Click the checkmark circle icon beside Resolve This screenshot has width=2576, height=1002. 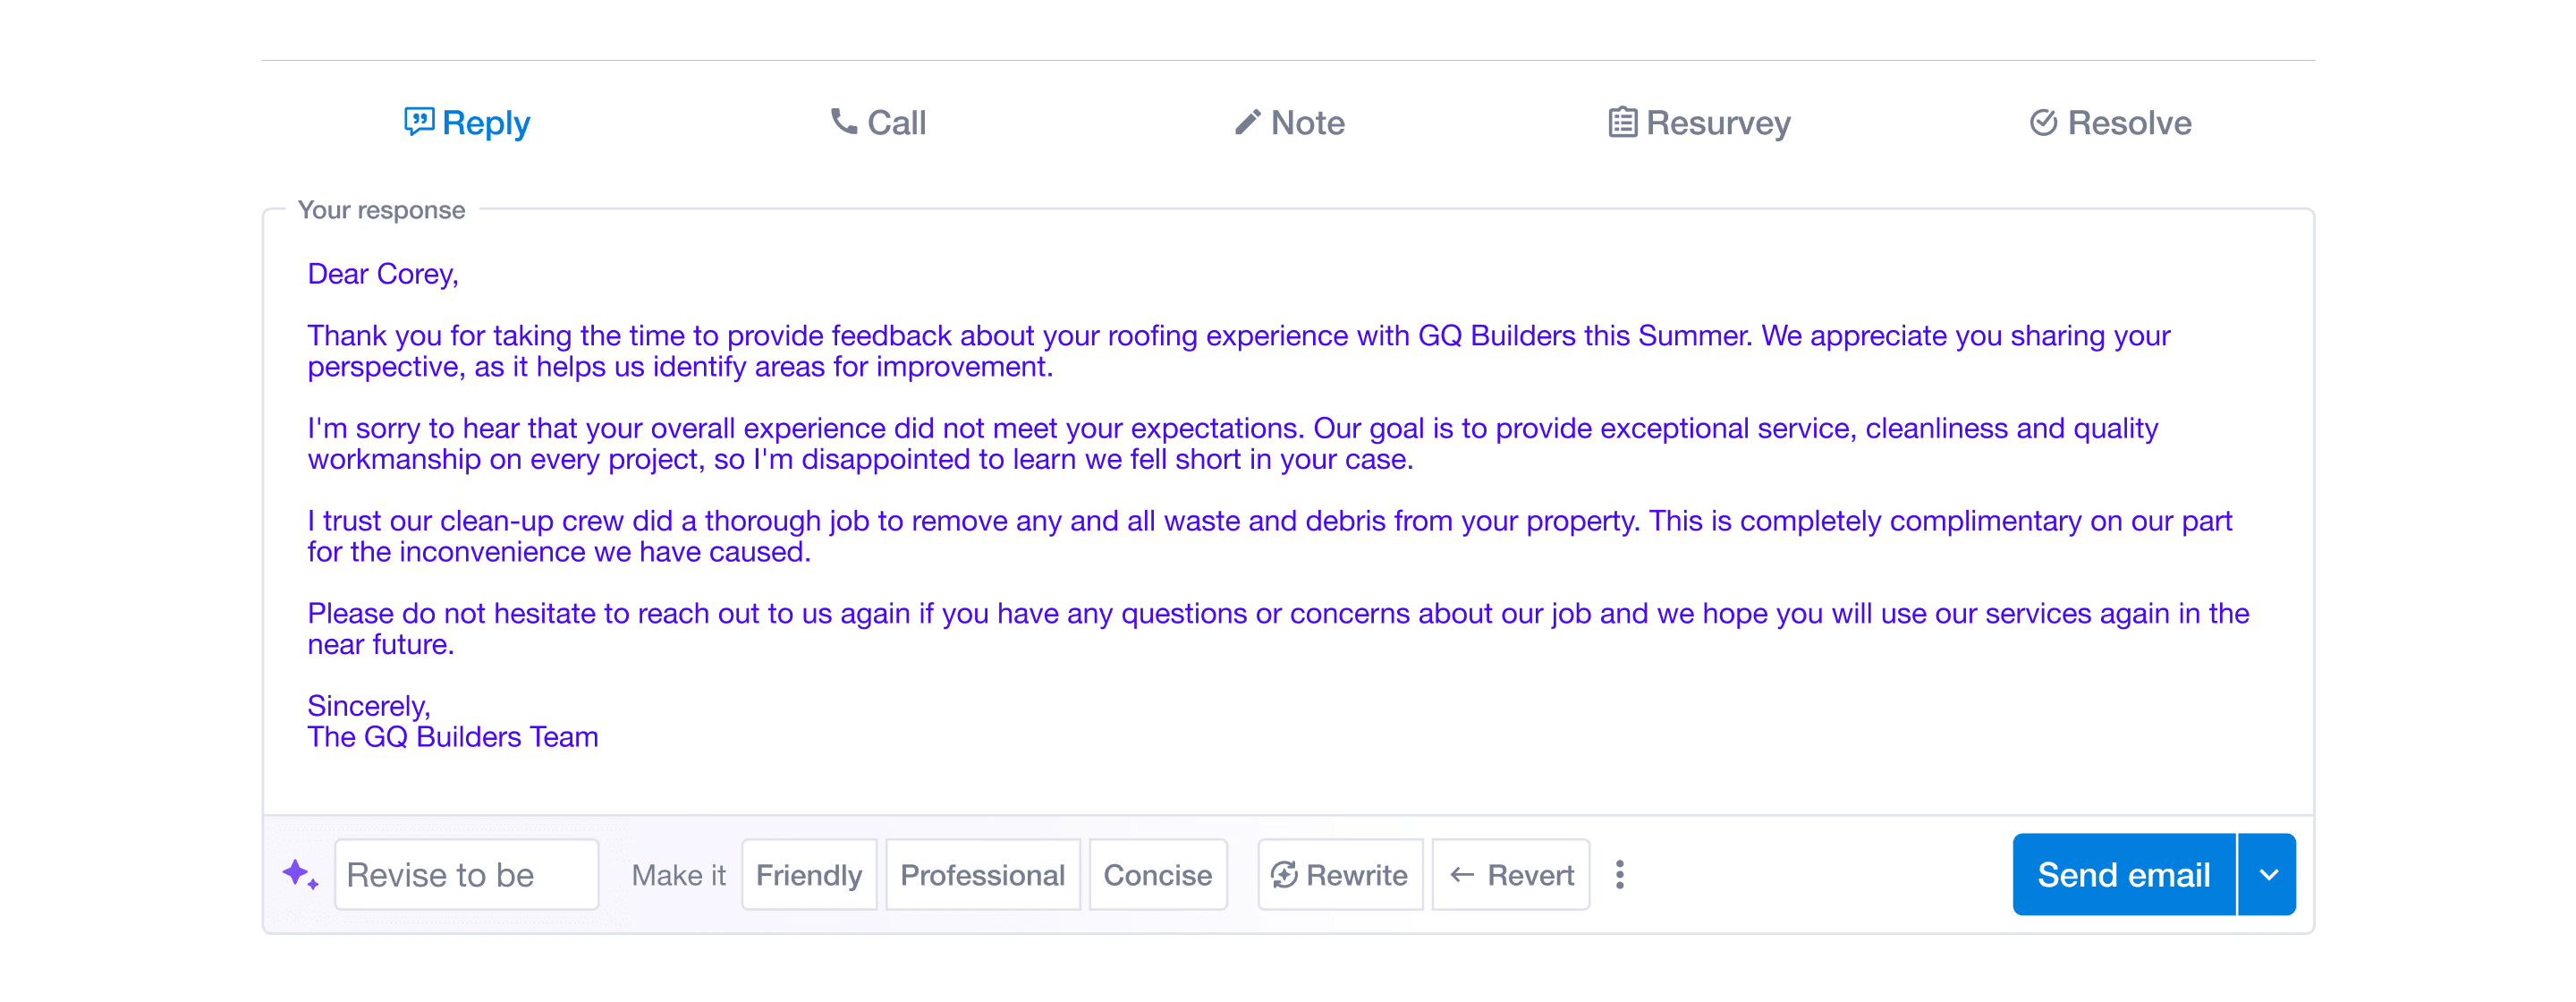tap(2043, 122)
